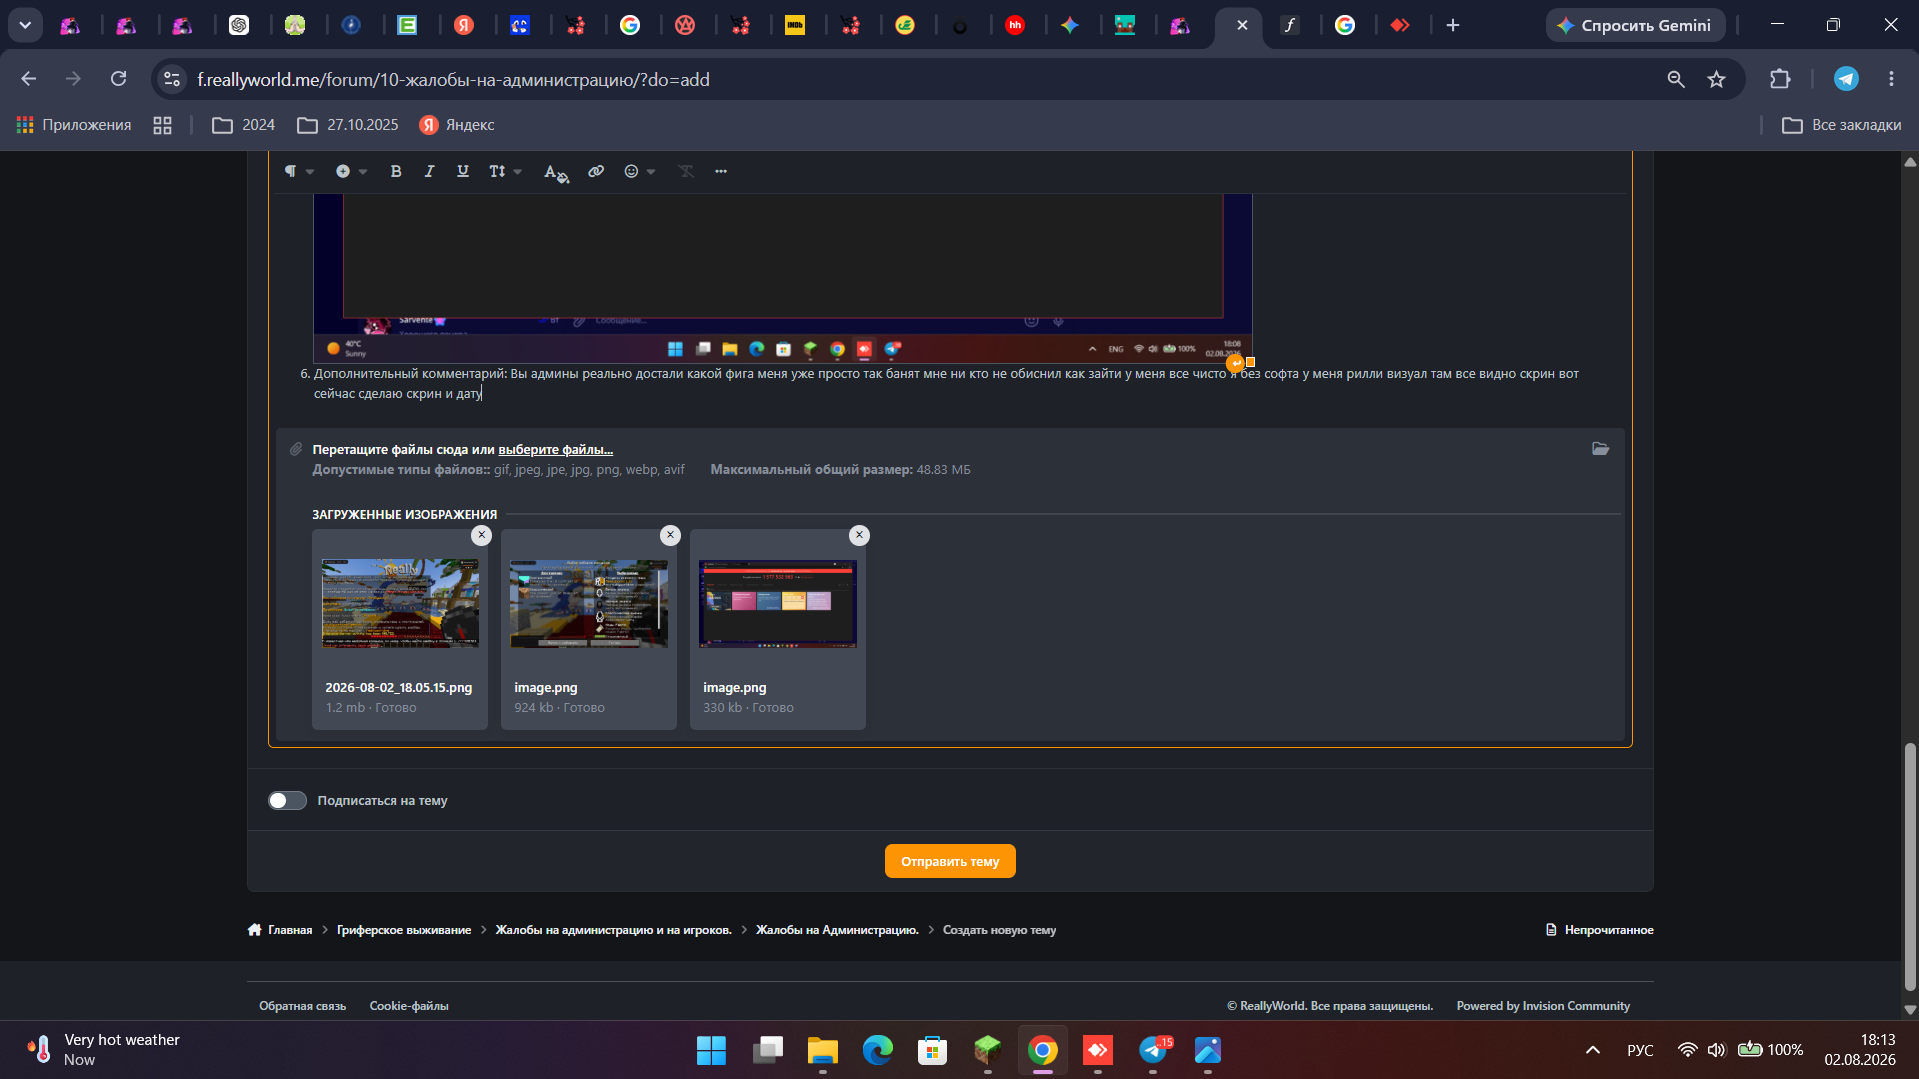Submit with the Отправить тему button
The image size is (1919, 1079).
950,861
